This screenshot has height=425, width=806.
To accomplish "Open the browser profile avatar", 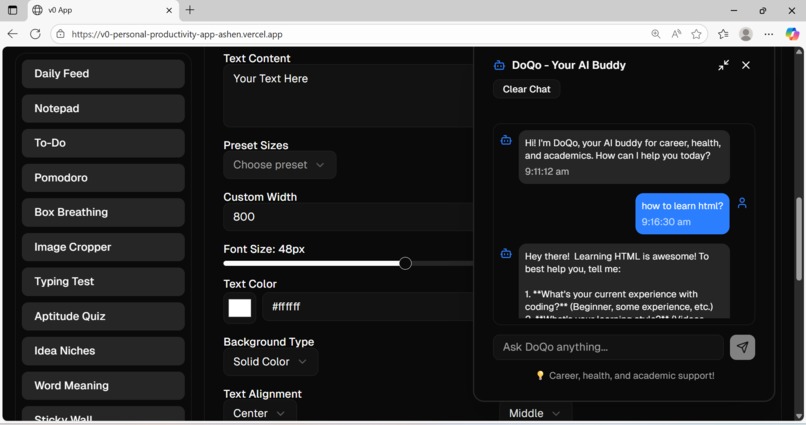I will pos(746,34).
